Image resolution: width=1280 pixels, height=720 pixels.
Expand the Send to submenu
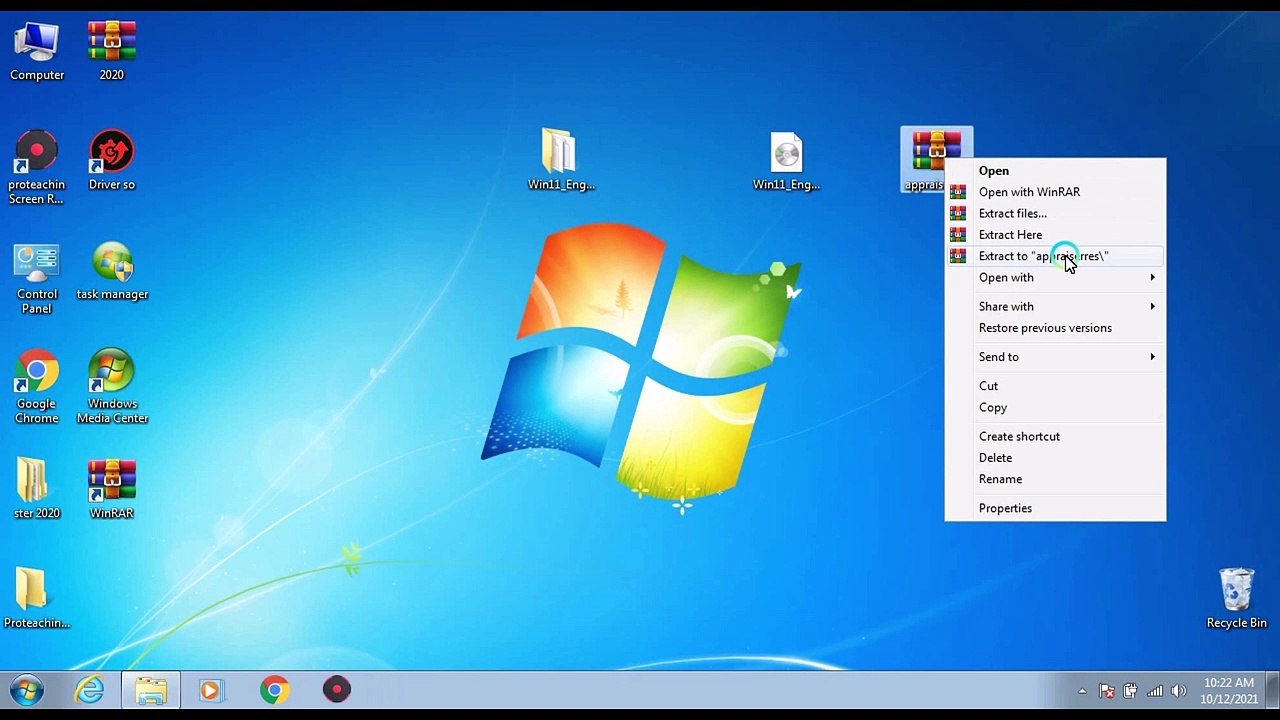point(1055,357)
